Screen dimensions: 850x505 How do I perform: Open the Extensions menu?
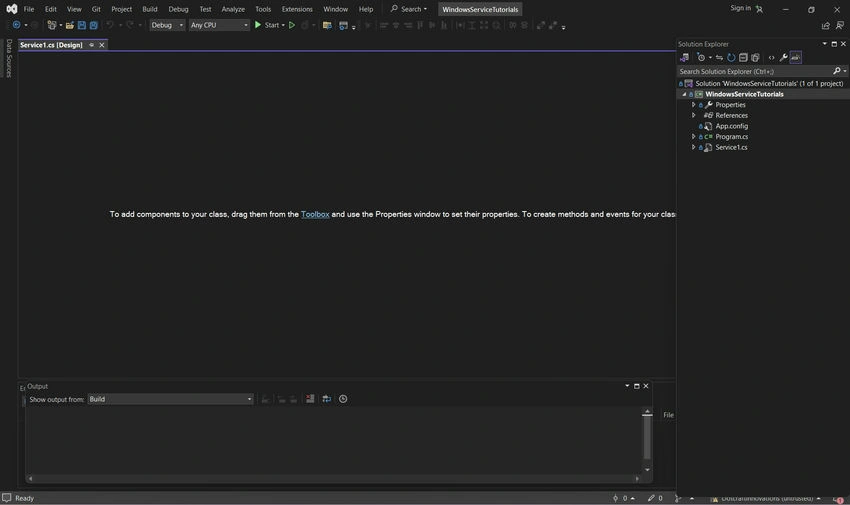click(297, 9)
